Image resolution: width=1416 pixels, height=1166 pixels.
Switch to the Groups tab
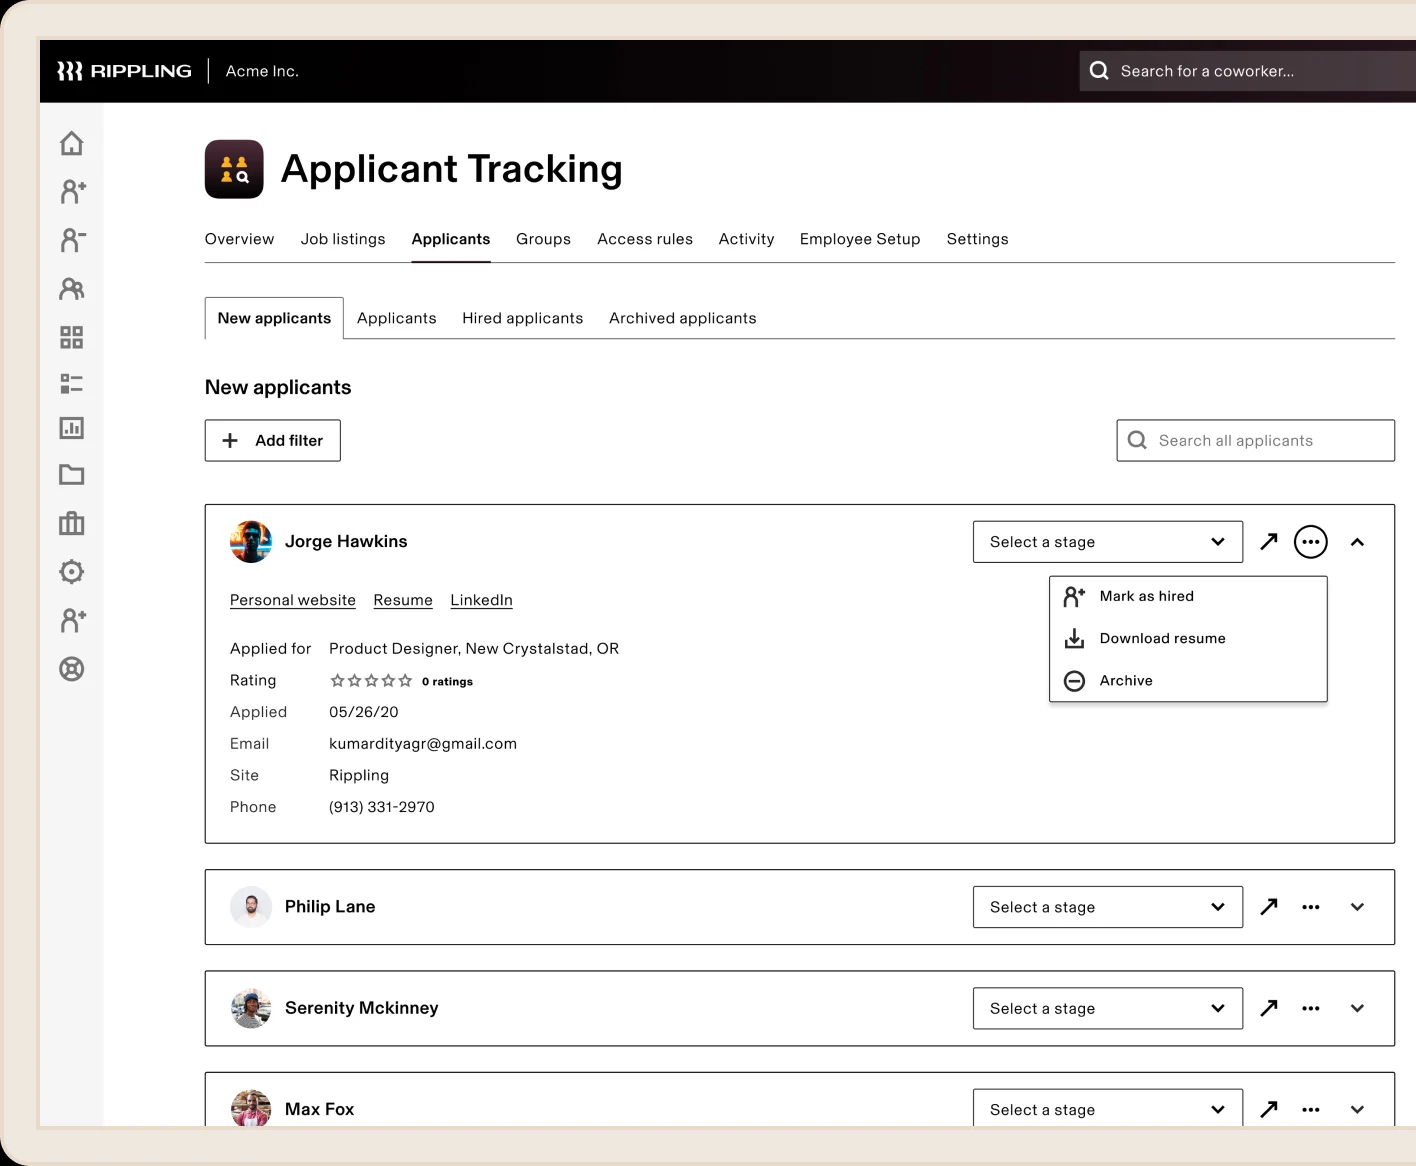543,239
